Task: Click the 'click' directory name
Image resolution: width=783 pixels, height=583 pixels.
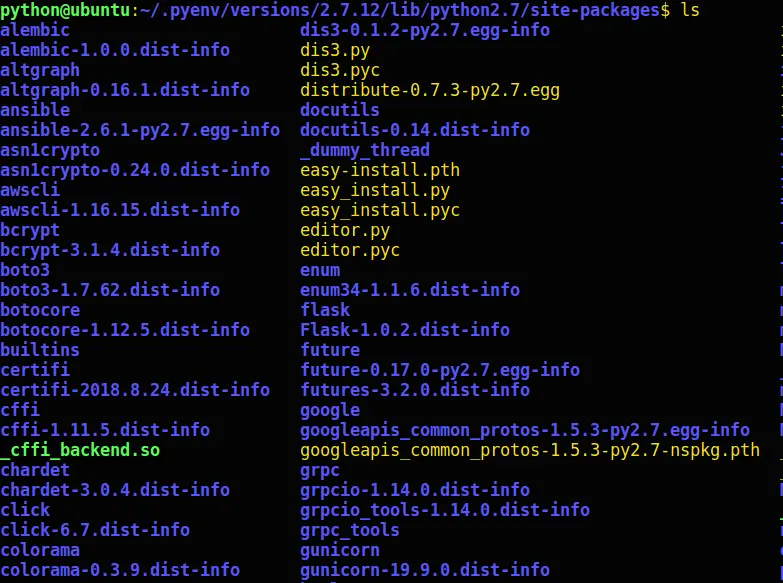Action: pos(25,510)
